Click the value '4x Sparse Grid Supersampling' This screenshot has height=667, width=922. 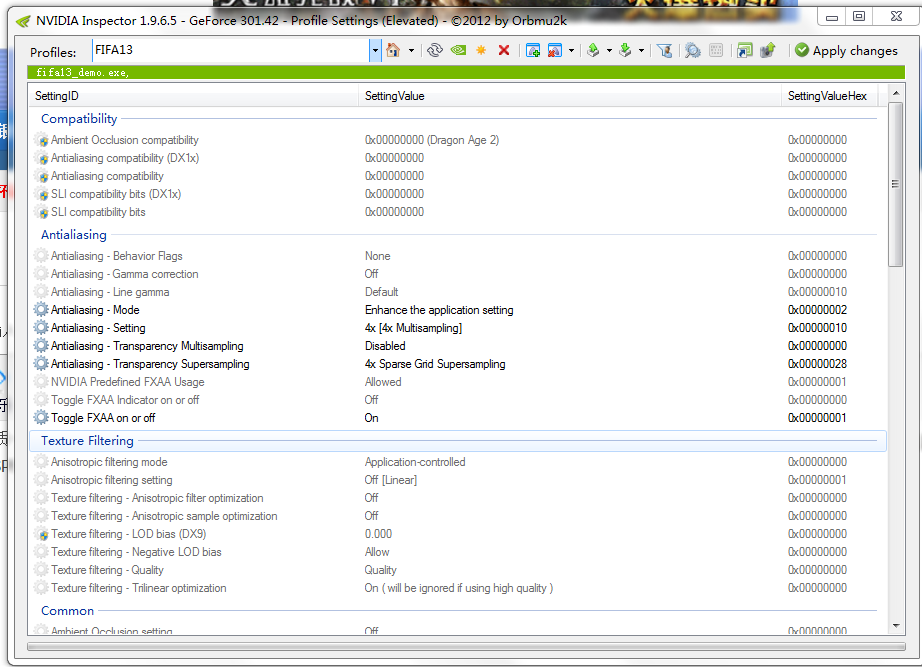[435, 364]
